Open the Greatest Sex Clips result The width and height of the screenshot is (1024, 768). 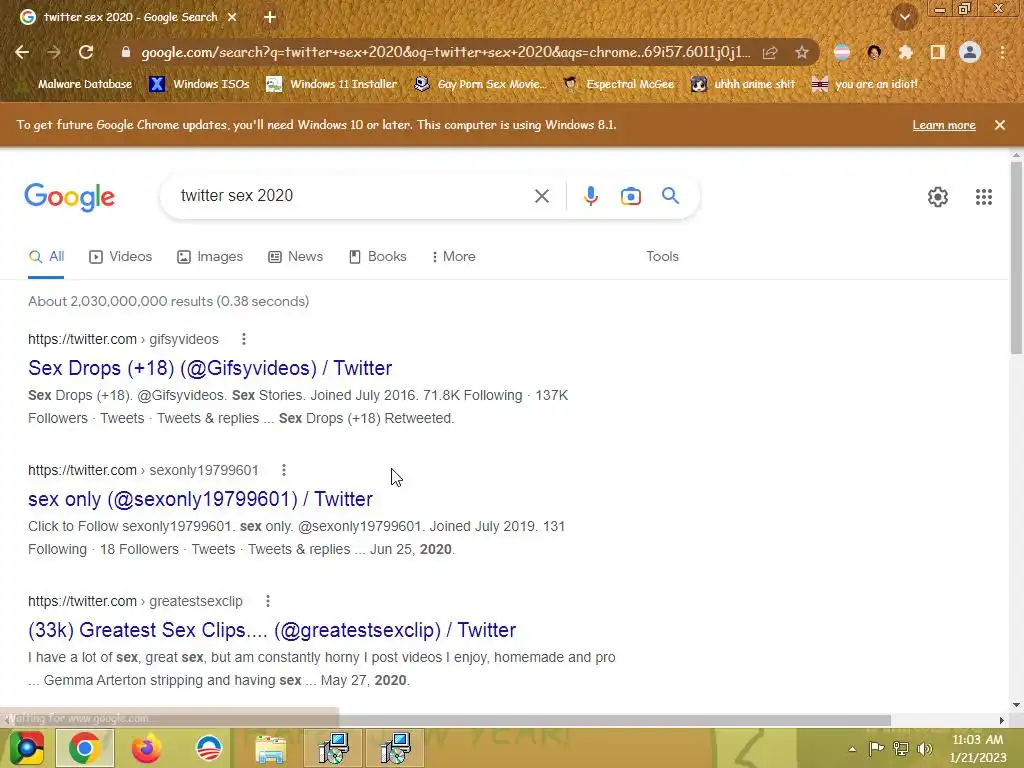coord(272,630)
